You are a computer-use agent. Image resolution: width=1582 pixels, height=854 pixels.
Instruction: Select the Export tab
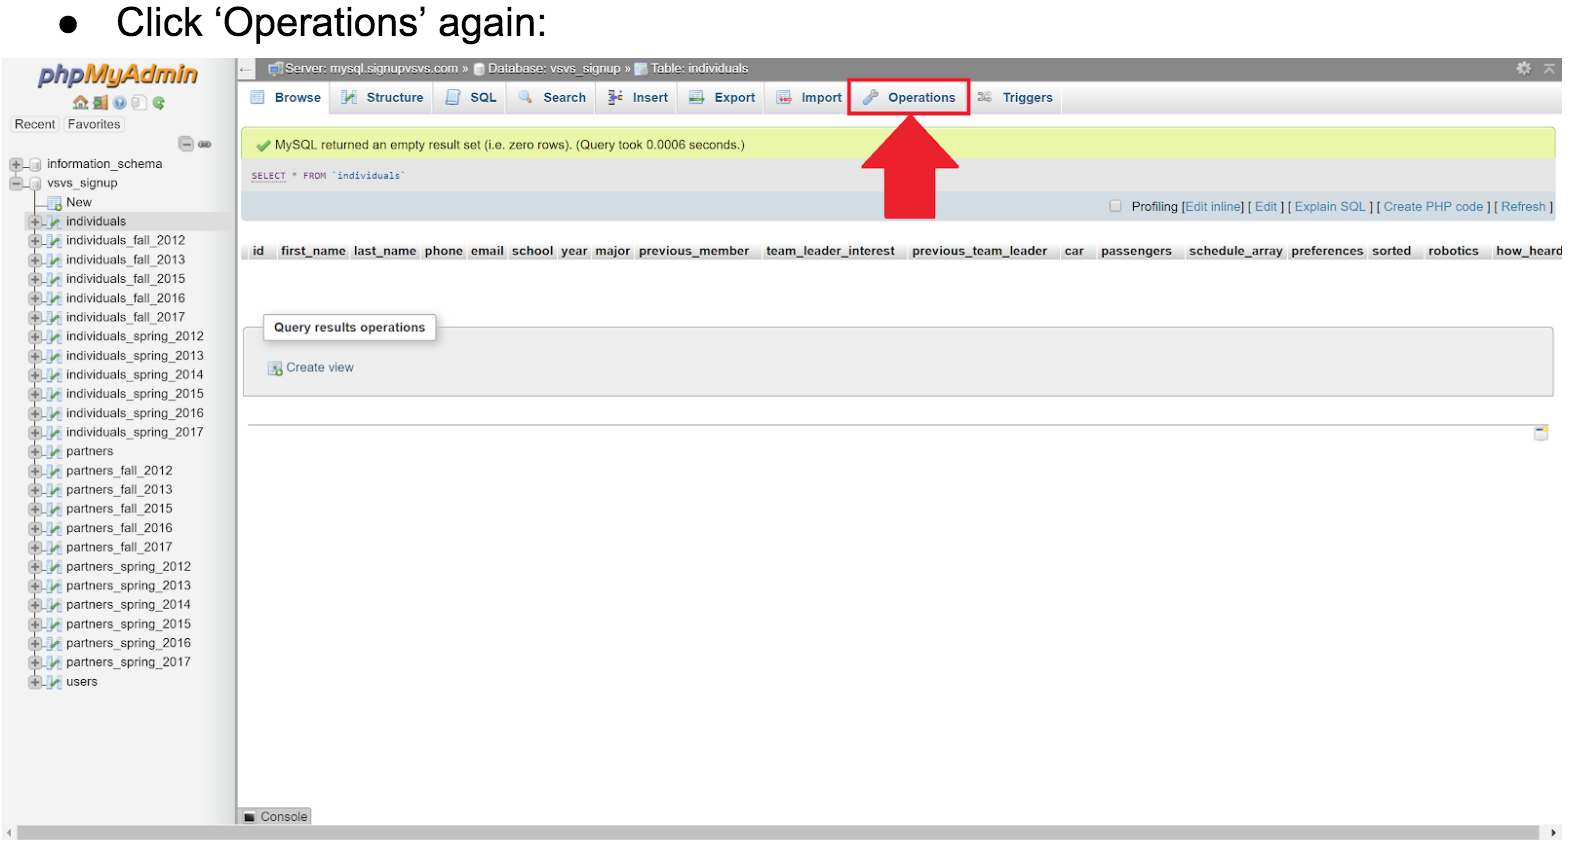click(x=722, y=98)
